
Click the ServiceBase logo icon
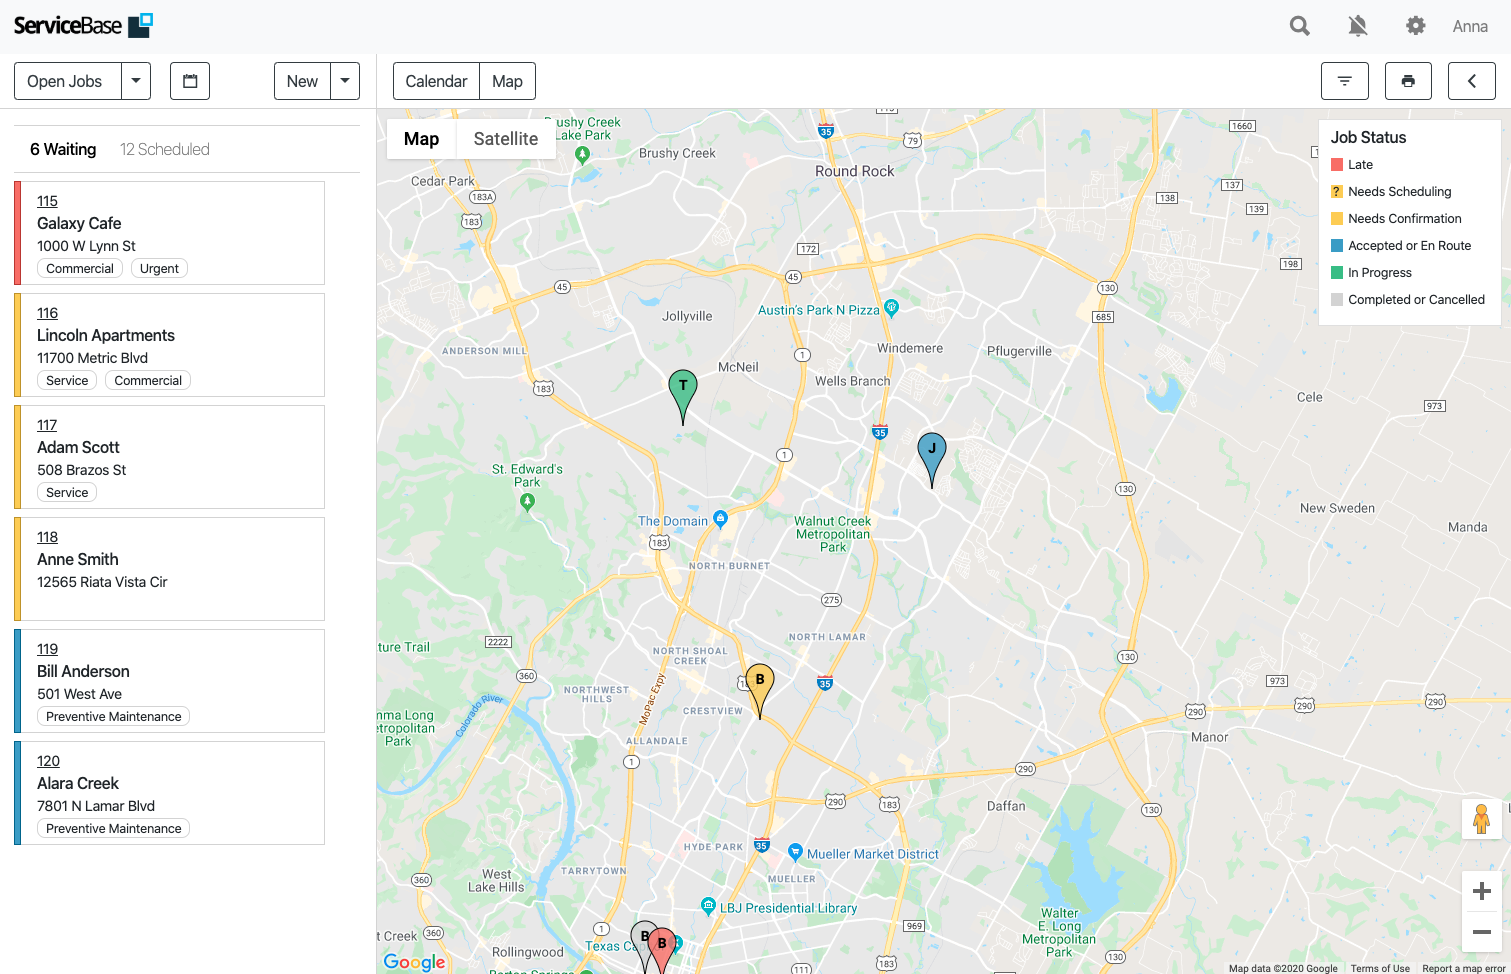pyautogui.click(x=140, y=24)
